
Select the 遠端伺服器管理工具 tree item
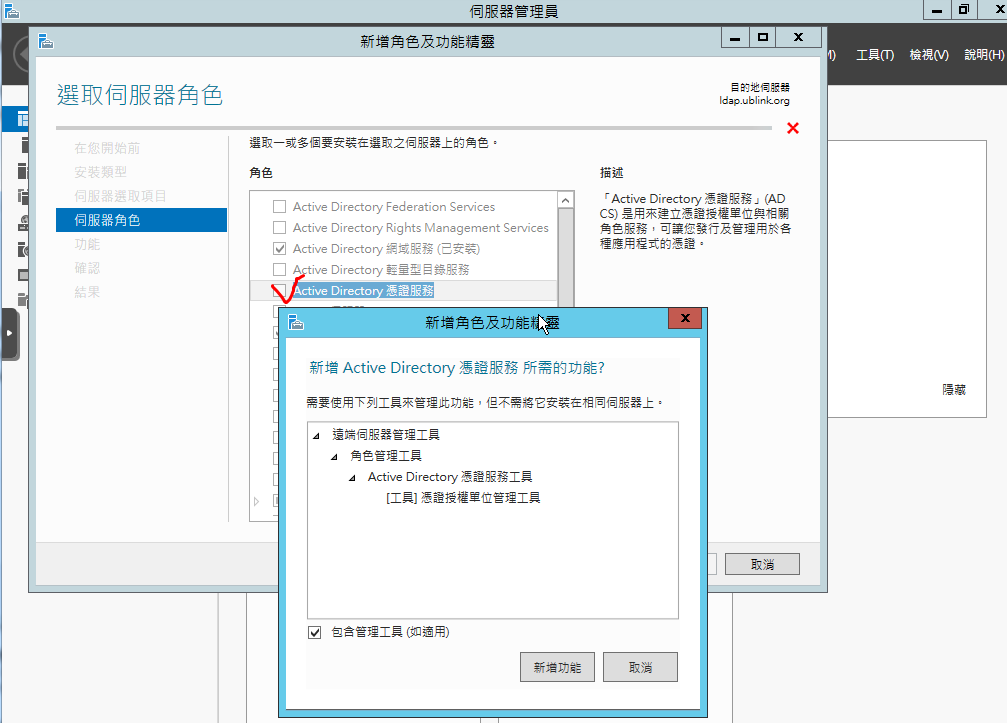tap(385, 435)
